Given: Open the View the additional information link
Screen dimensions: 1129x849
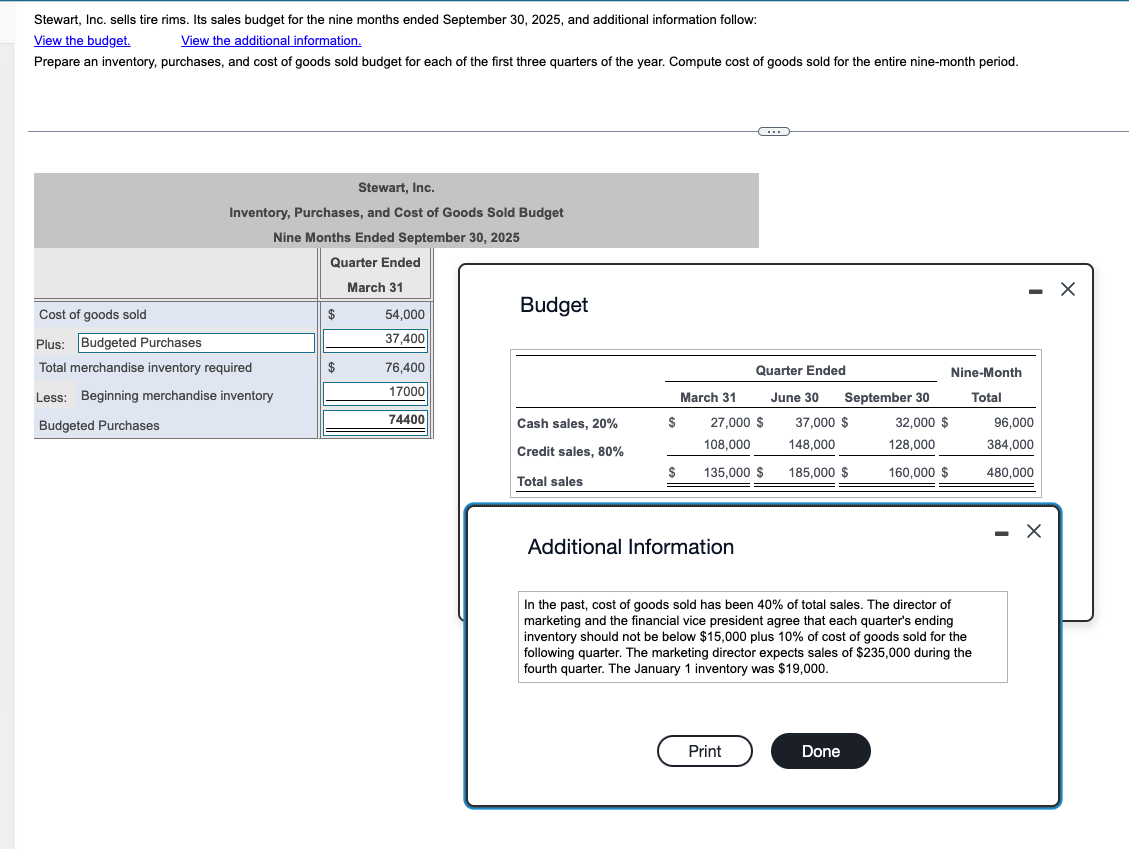Looking at the screenshot, I should point(270,40).
